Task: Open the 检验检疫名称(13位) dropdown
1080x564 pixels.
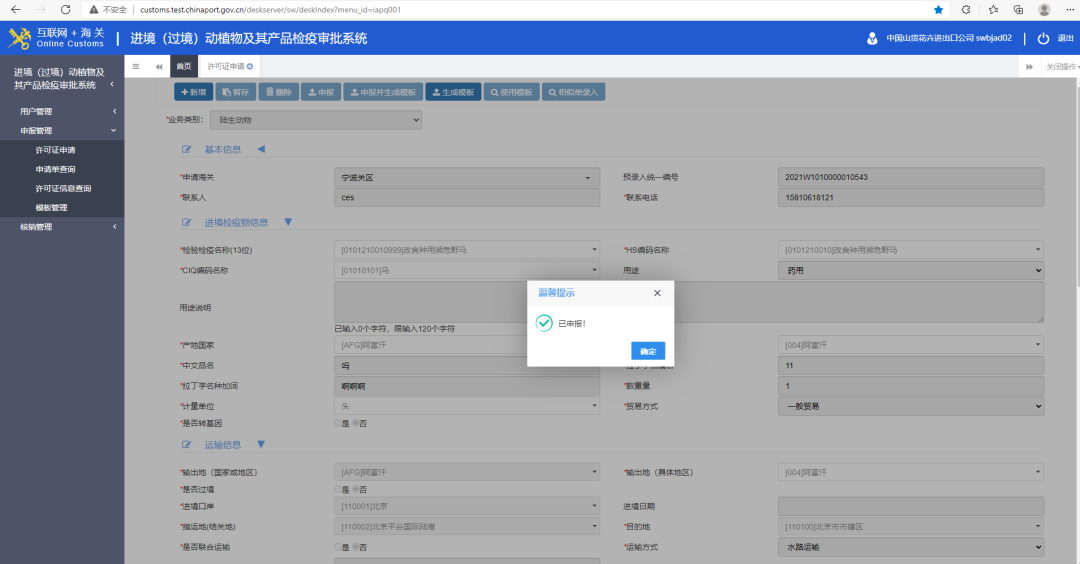Action: [467, 250]
